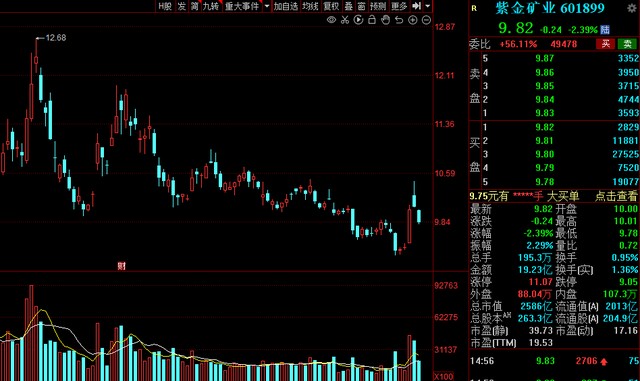This screenshot has width=640, height=381.
Task: Open 重大事件 major events
Action: pos(242,6)
